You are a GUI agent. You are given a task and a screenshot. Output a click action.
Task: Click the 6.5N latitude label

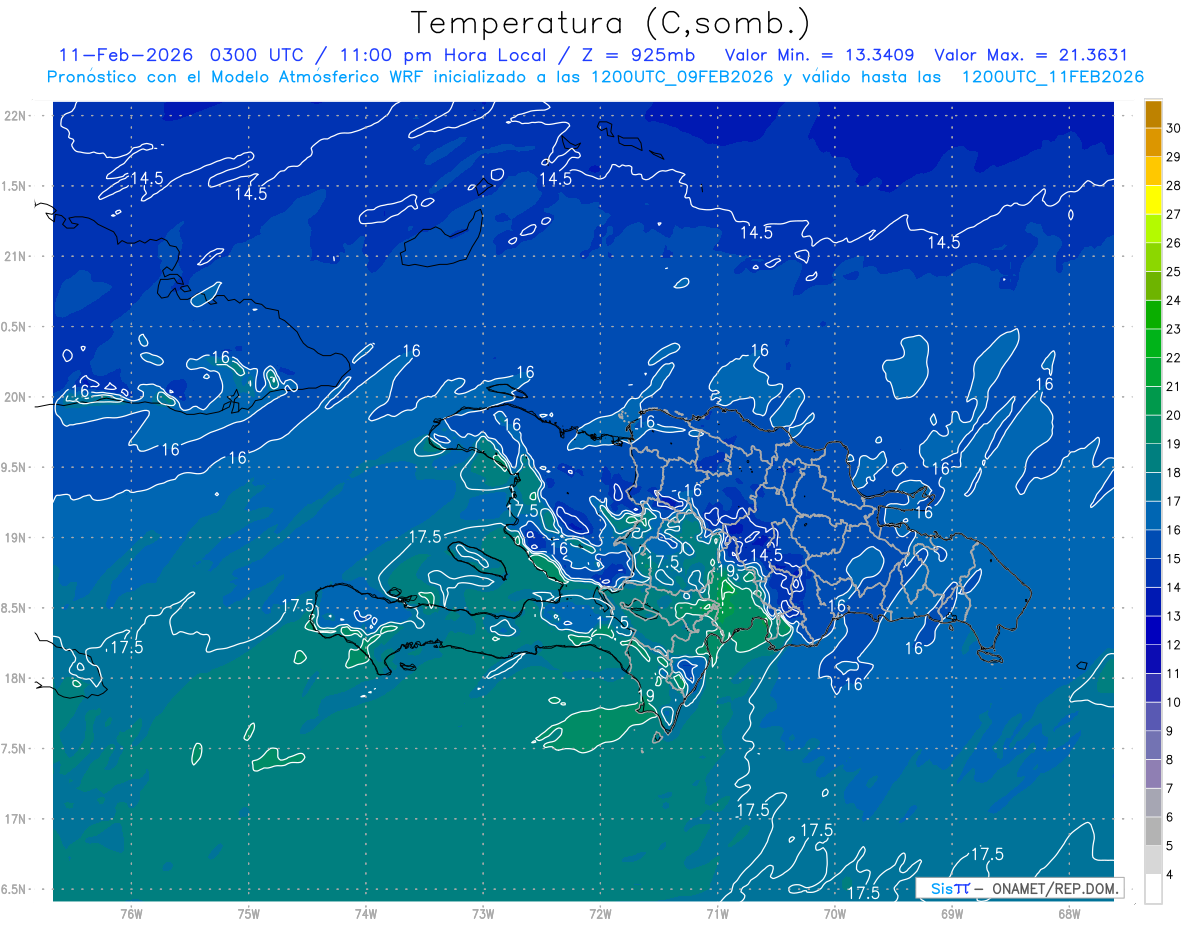tap(15, 890)
